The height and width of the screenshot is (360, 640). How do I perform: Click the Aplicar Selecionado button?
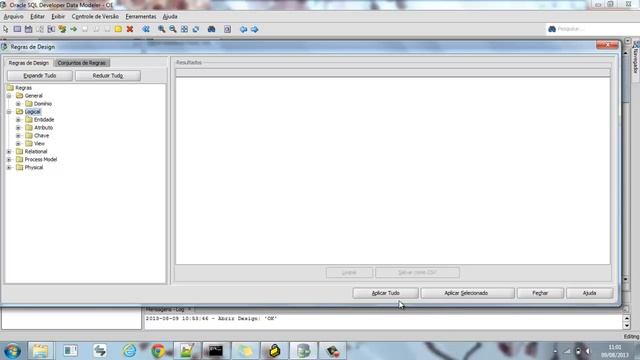click(466, 293)
